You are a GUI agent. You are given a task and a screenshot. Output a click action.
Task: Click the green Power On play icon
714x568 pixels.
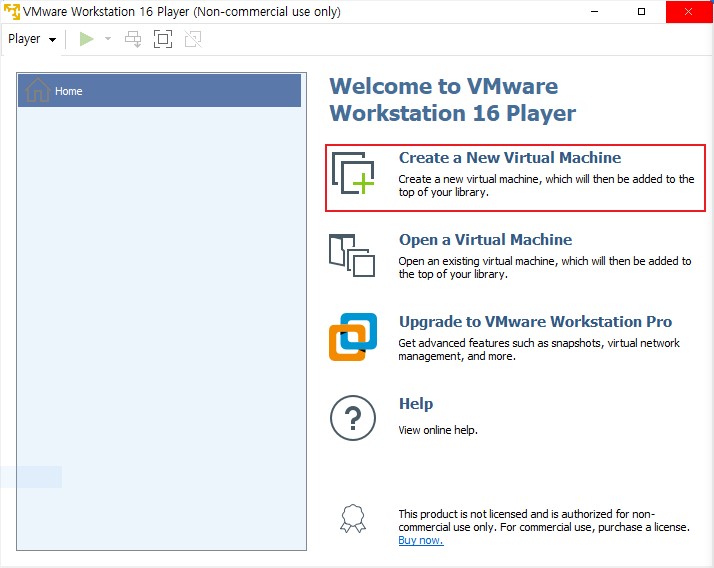86,39
